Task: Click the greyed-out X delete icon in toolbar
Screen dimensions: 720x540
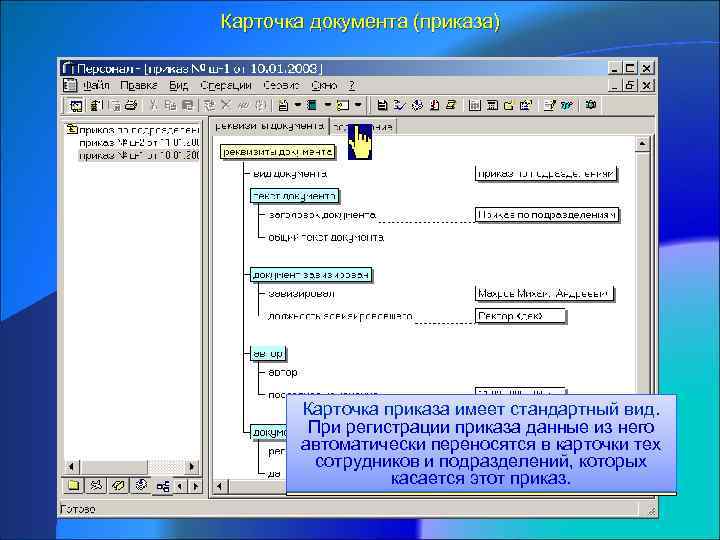Action: click(x=225, y=106)
